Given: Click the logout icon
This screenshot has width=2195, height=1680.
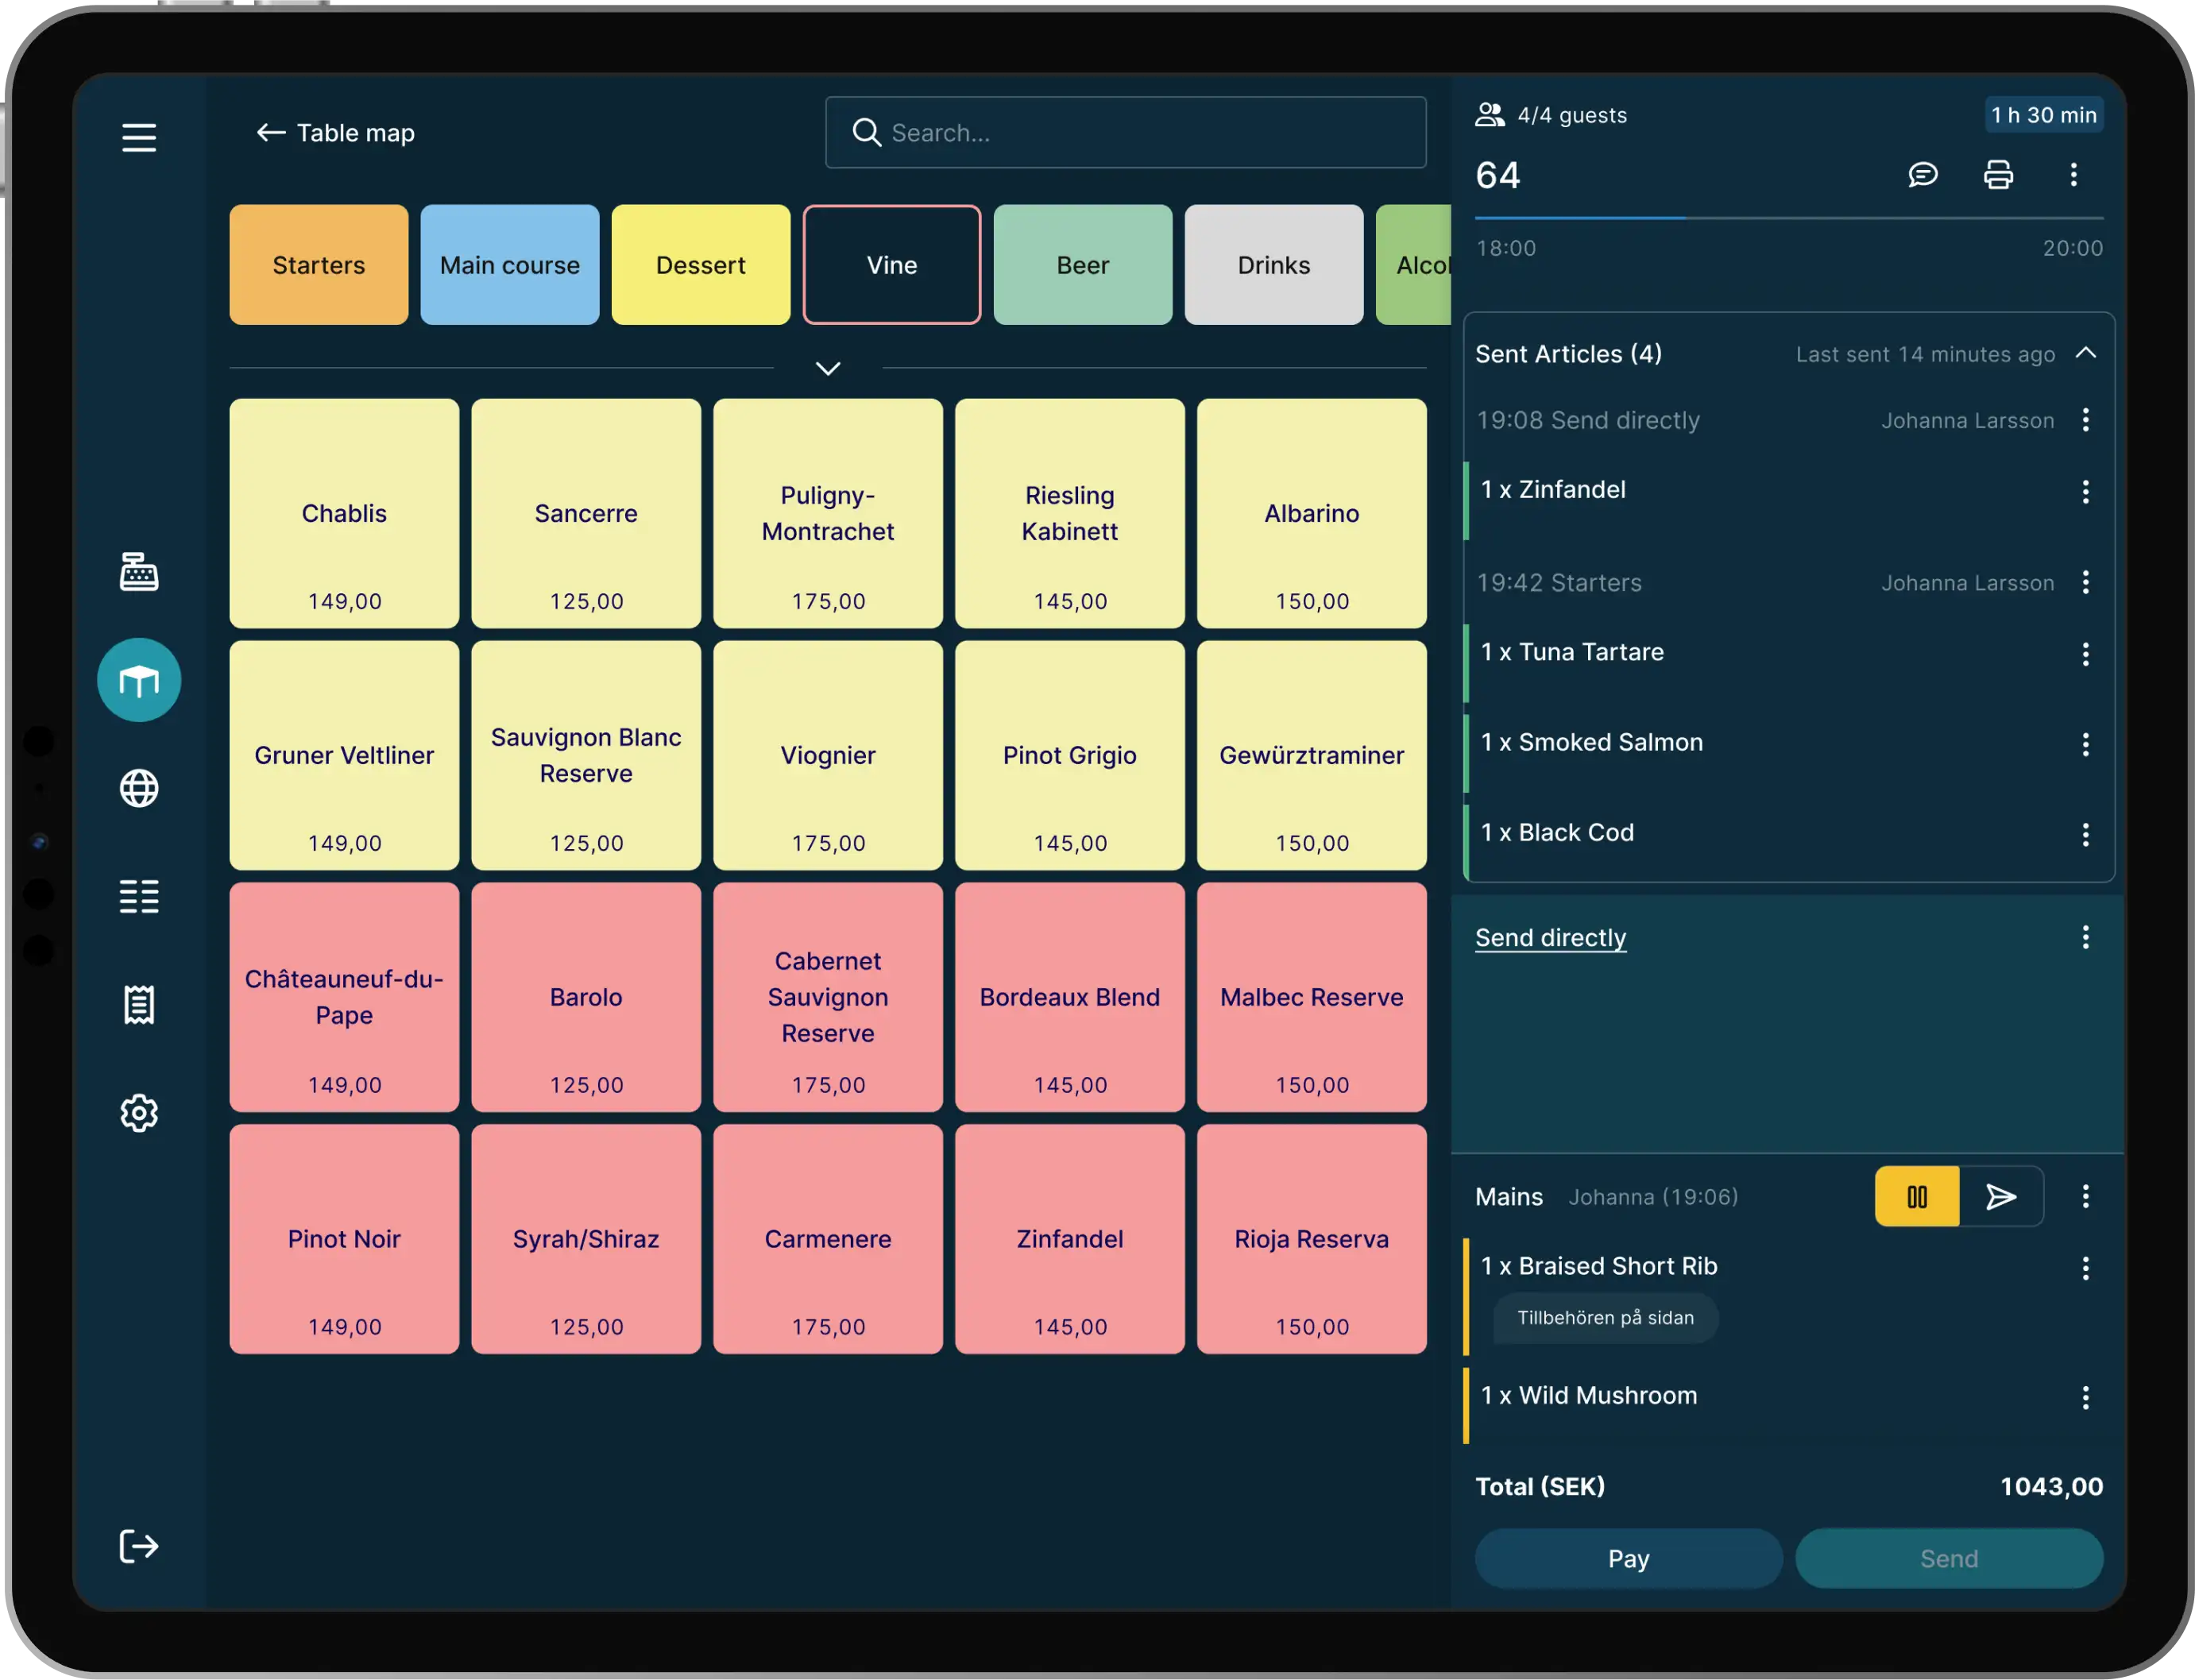Looking at the screenshot, I should [x=139, y=1546].
